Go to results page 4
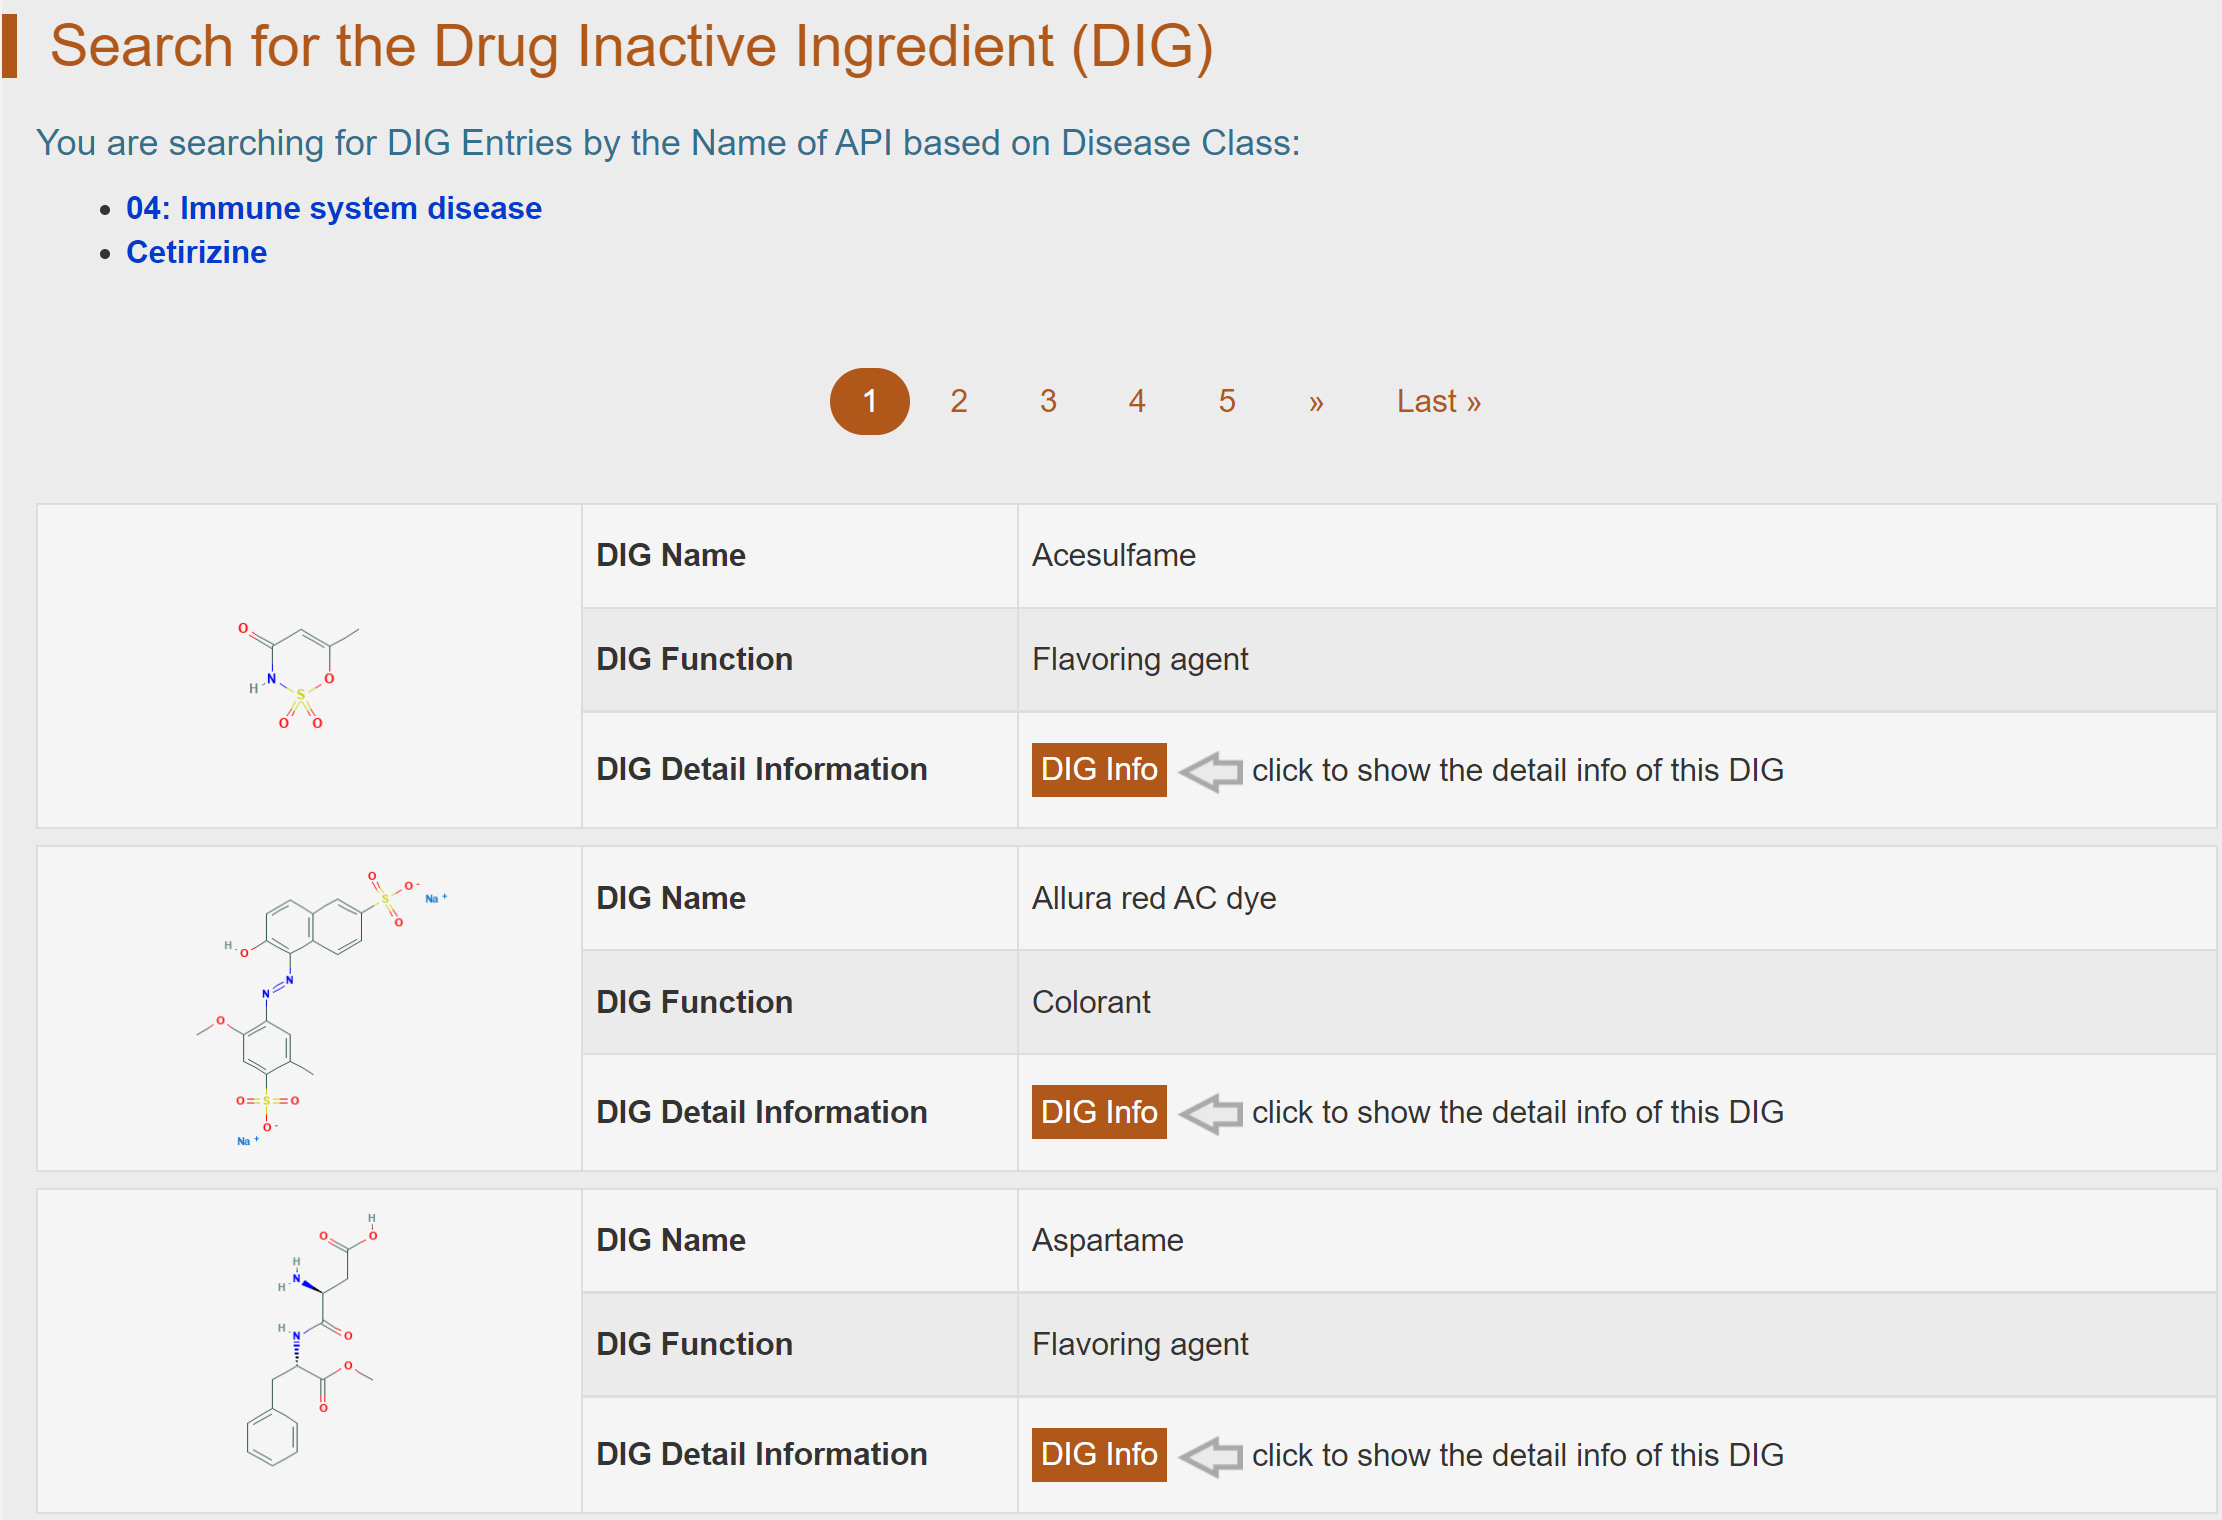 point(1136,401)
